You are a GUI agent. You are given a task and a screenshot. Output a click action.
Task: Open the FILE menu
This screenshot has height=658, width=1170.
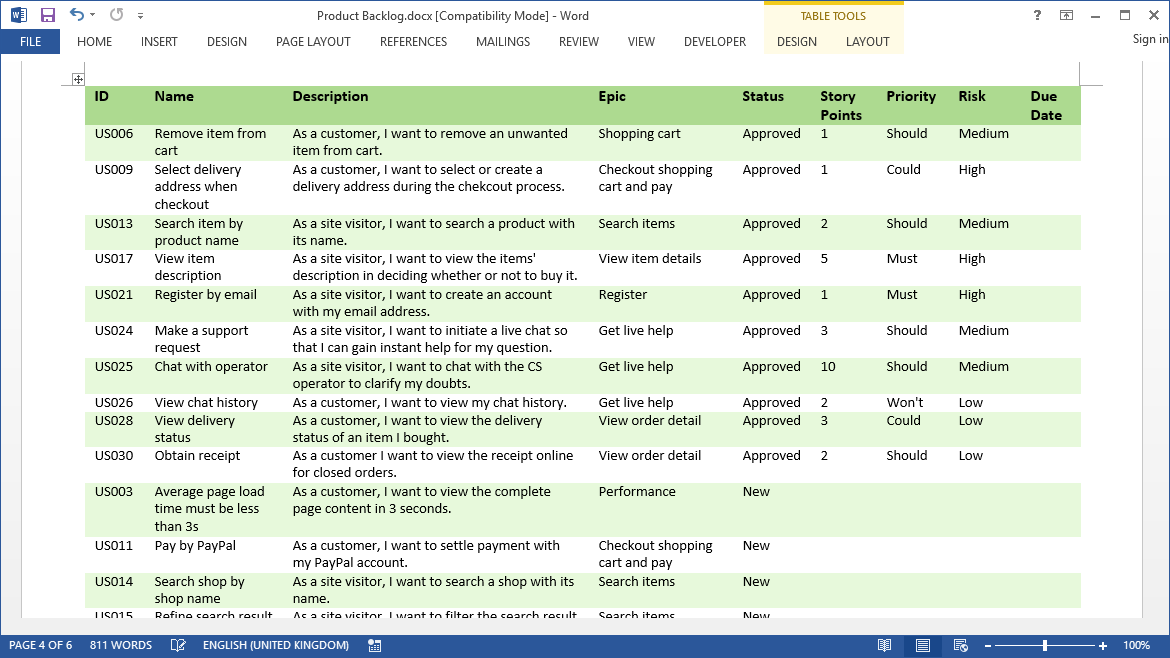click(30, 42)
